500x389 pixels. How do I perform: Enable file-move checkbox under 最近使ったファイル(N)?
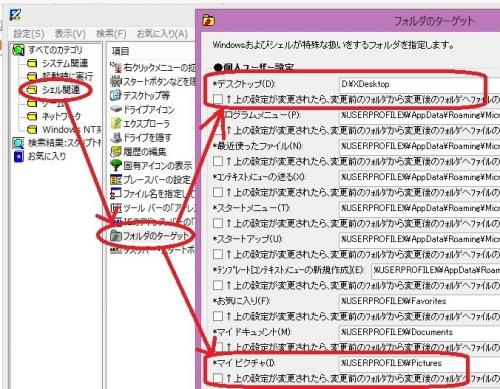click(218, 161)
